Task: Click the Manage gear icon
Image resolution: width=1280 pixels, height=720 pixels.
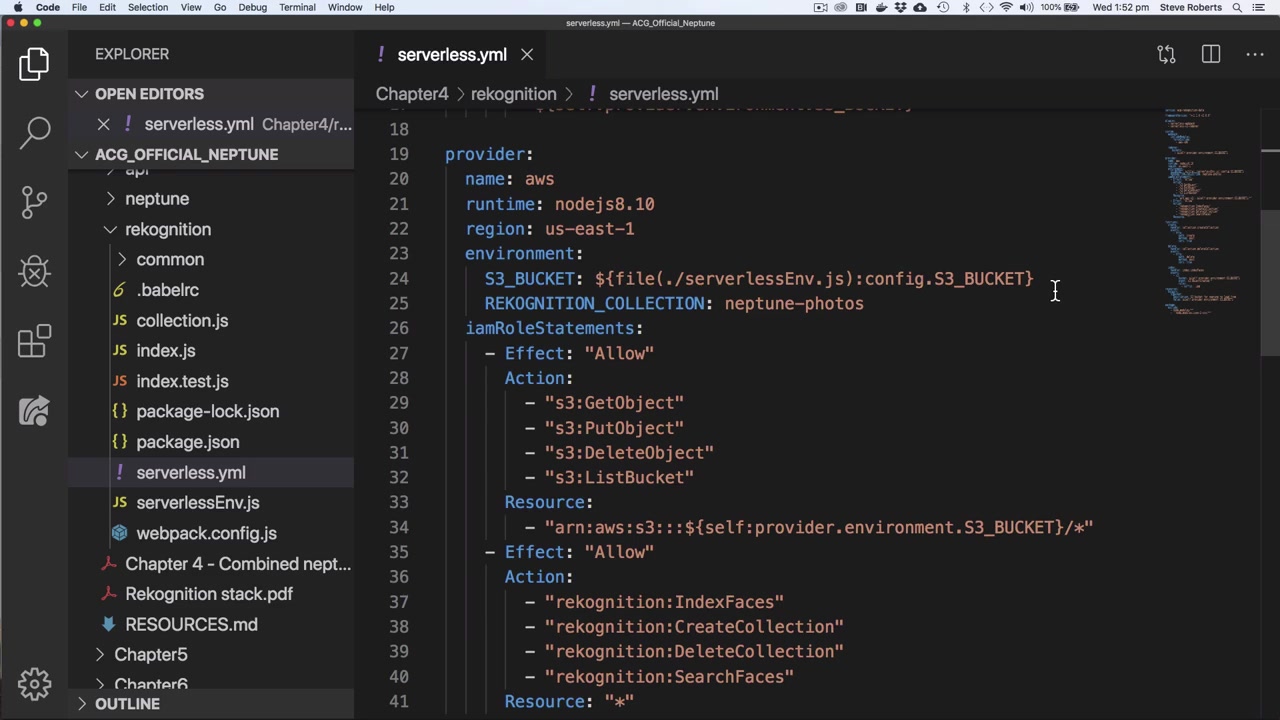Action: [x=34, y=684]
